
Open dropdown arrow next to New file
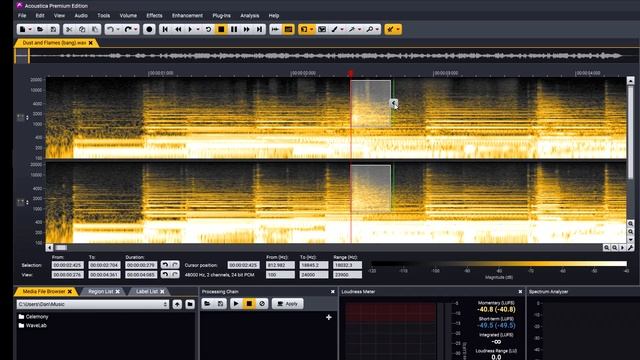30,29
